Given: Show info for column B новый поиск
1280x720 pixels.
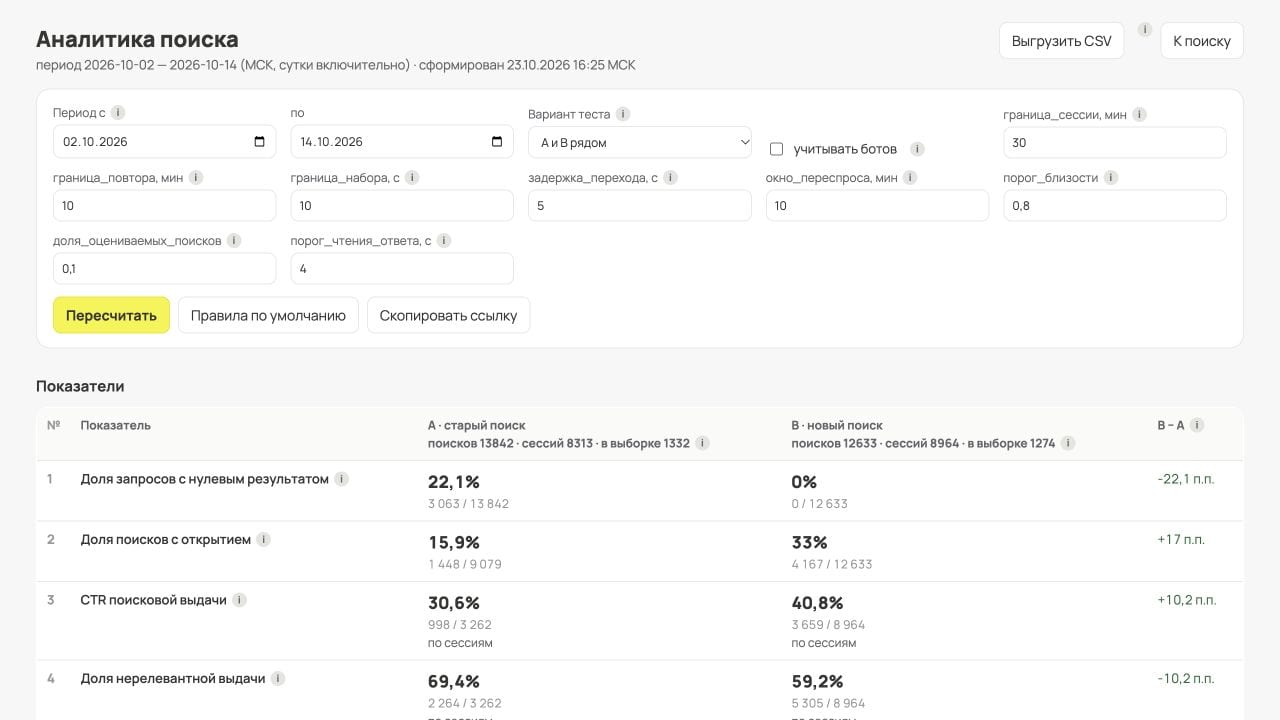Looking at the screenshot, I should 1068,443.
